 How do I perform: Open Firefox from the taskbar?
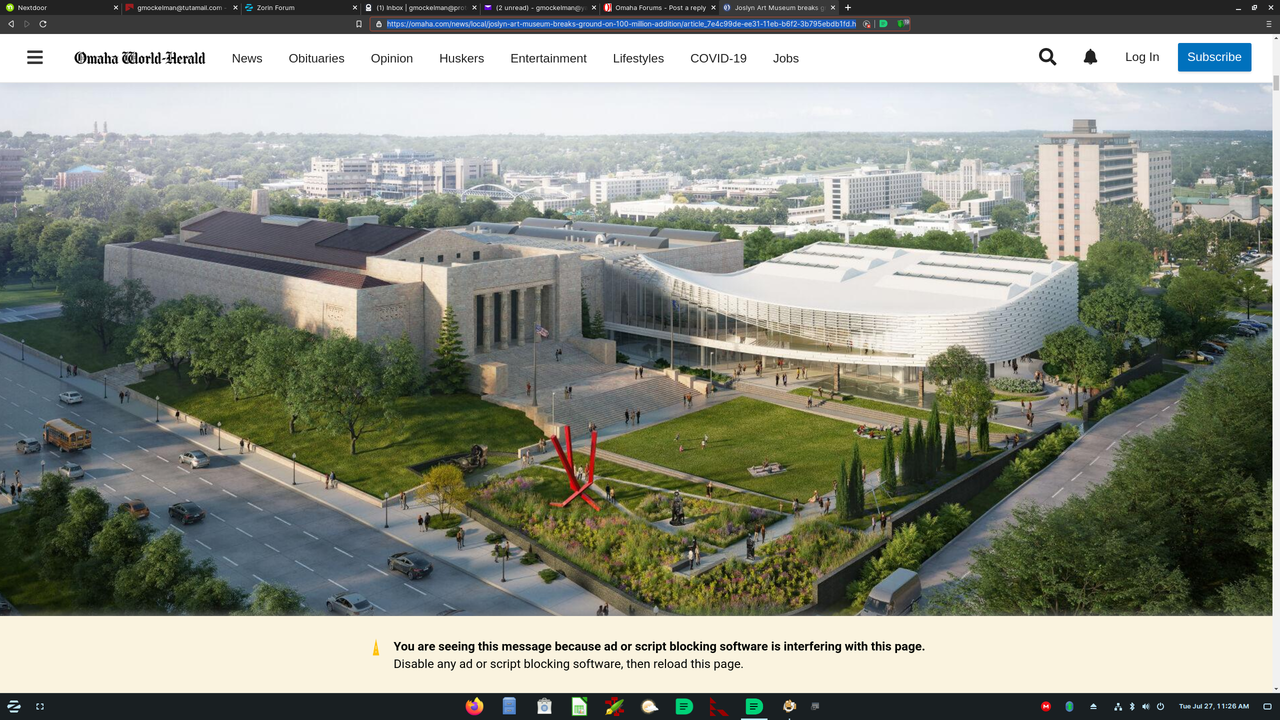pos(474,706)
